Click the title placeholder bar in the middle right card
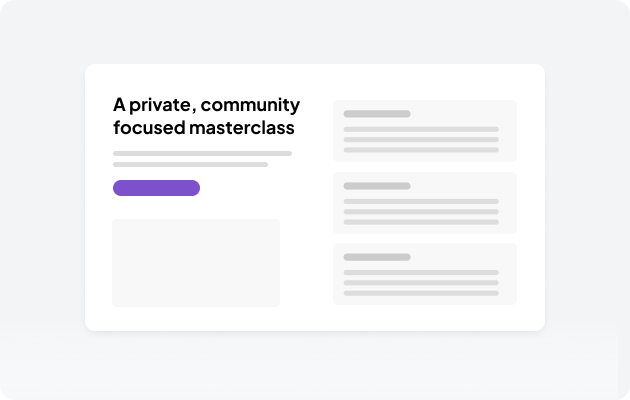Viewport: 630px width, 400px height. coord(377,186)
